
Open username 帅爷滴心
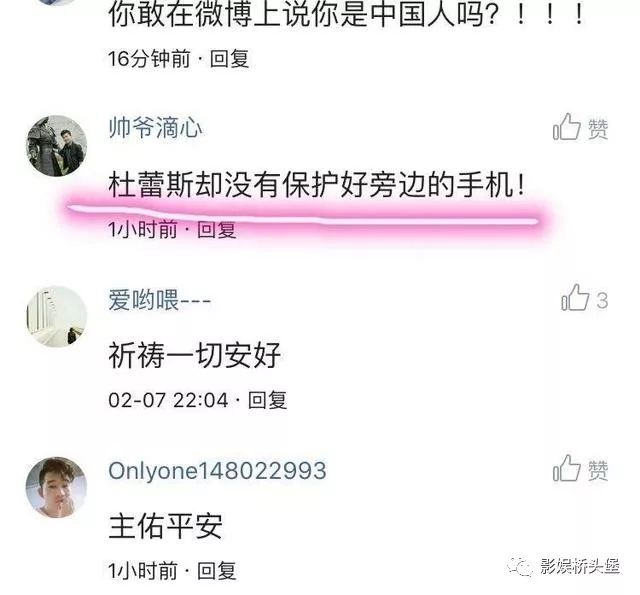[x=155, y=128]
